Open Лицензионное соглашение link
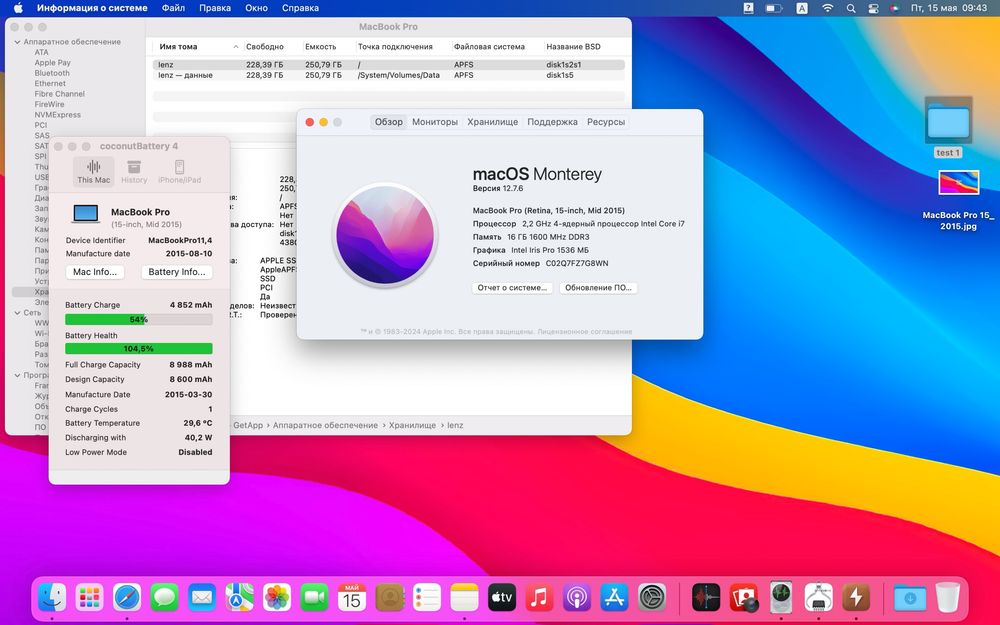The width and height of the screenshot is (1000, 625). (x=585, y=332)
